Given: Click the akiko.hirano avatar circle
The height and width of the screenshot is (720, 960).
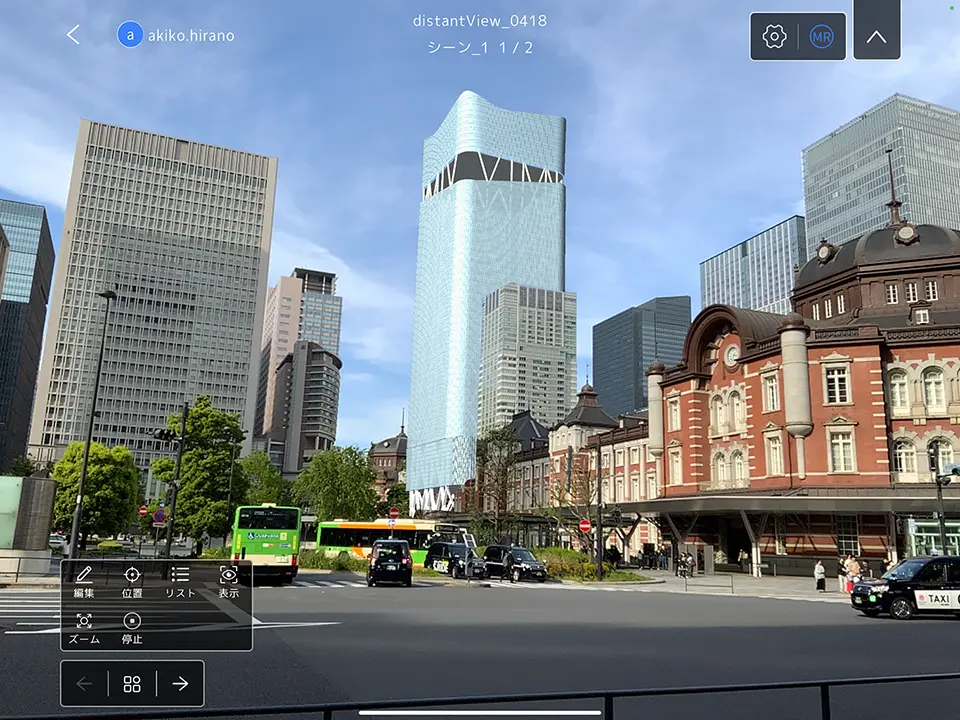Looking at the screenshot, I should 128,34.
